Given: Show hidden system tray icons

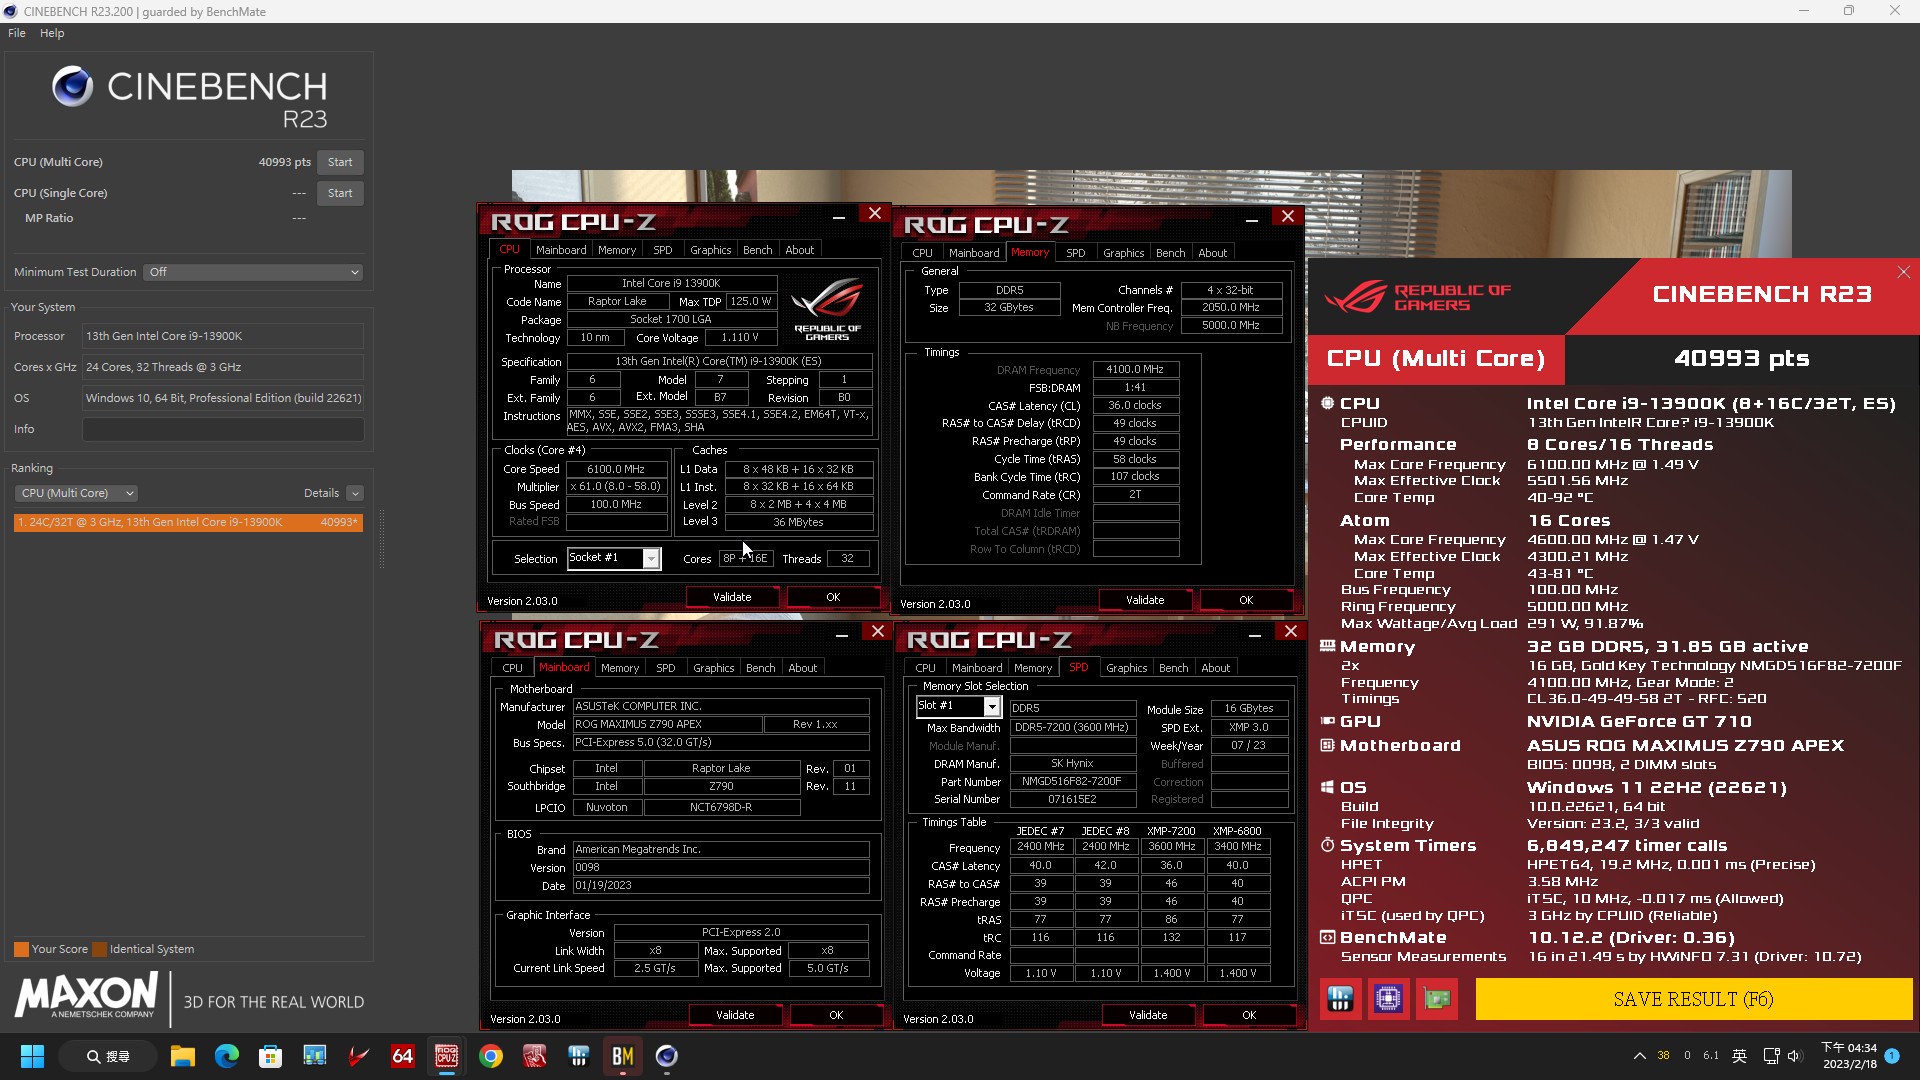Looking at the screenshot, I should click(1639, 1056).
